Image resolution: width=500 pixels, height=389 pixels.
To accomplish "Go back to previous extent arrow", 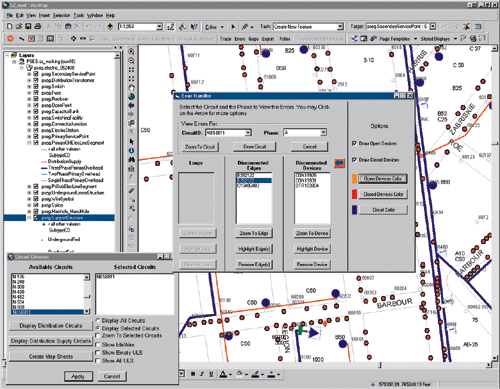I will [131, 106].
